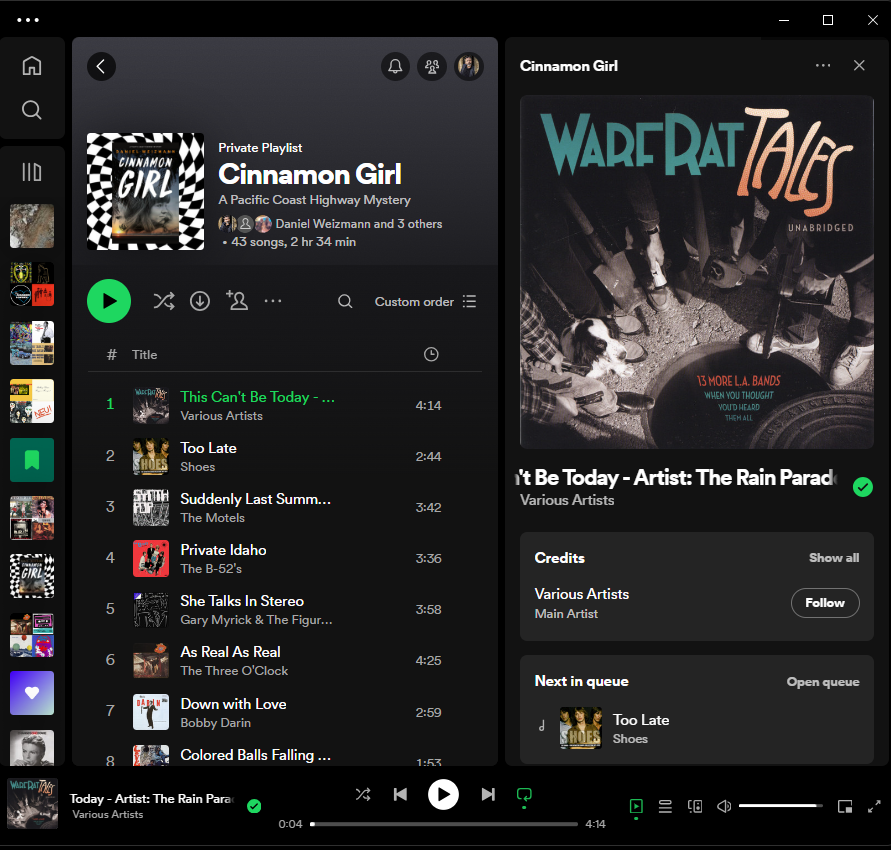Open artist The Three O'Clock link
This screenshot has width=891, height=850.
click(234, 671)
